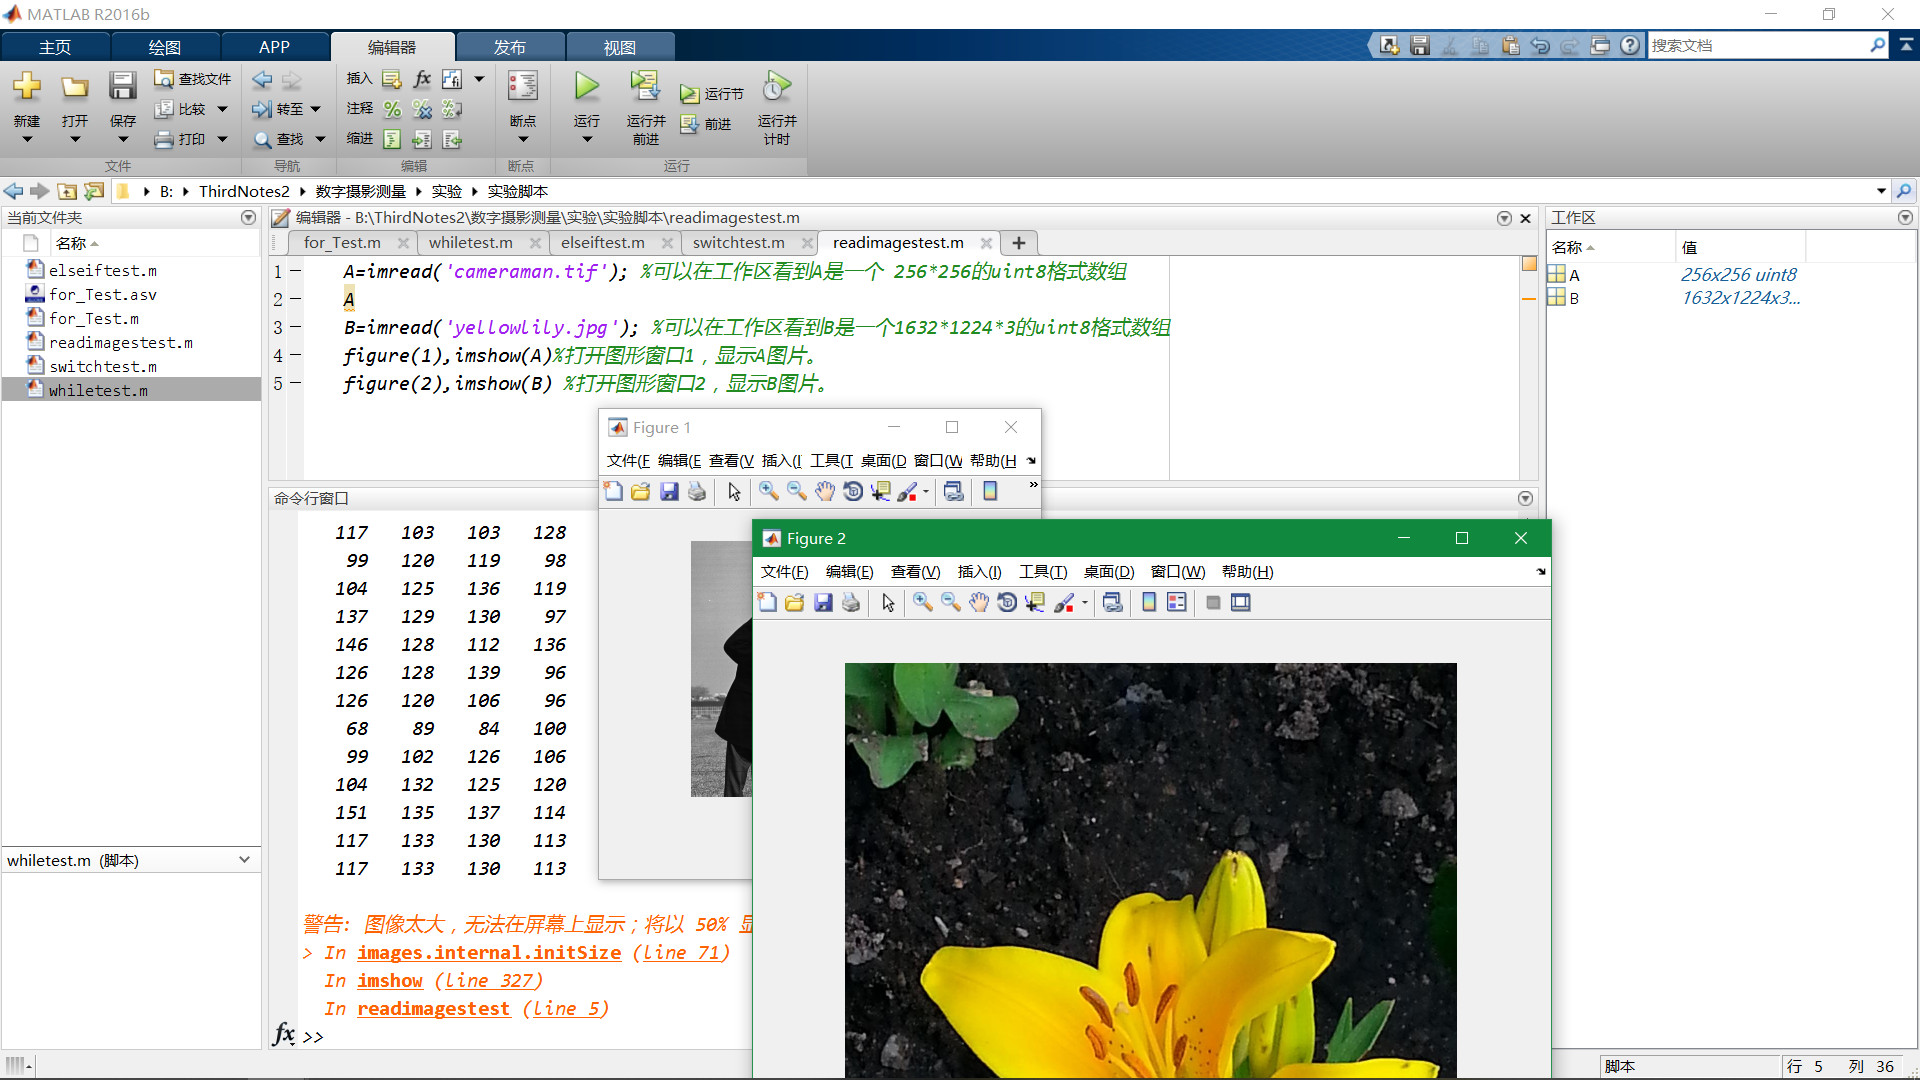
Task: Open the 绘图 ribbon tab
Action: [x=165, y=47]
